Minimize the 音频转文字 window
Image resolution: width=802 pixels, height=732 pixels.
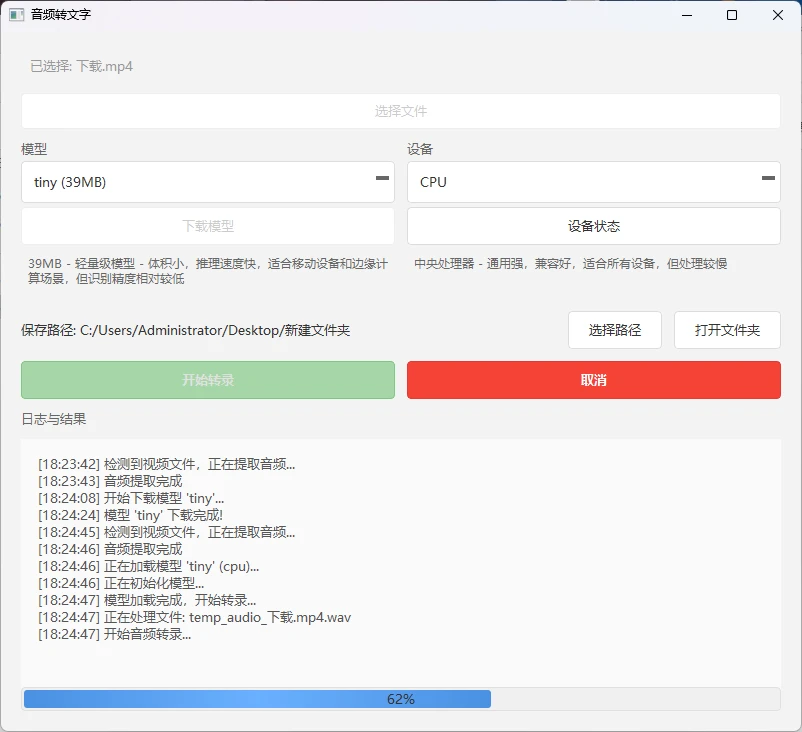point(687,16)
